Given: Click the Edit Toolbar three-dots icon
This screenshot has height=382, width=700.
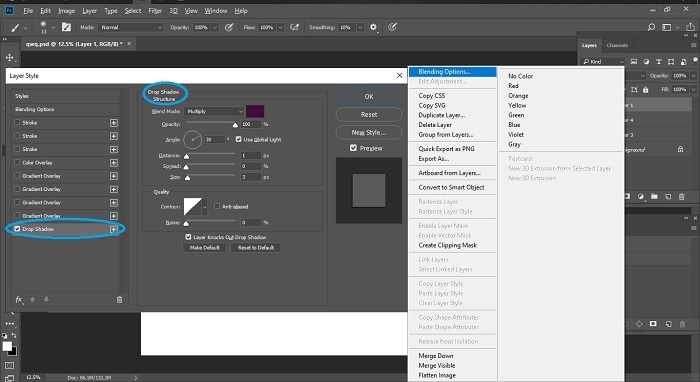Looking at the screenshot, I should [10, 324].
